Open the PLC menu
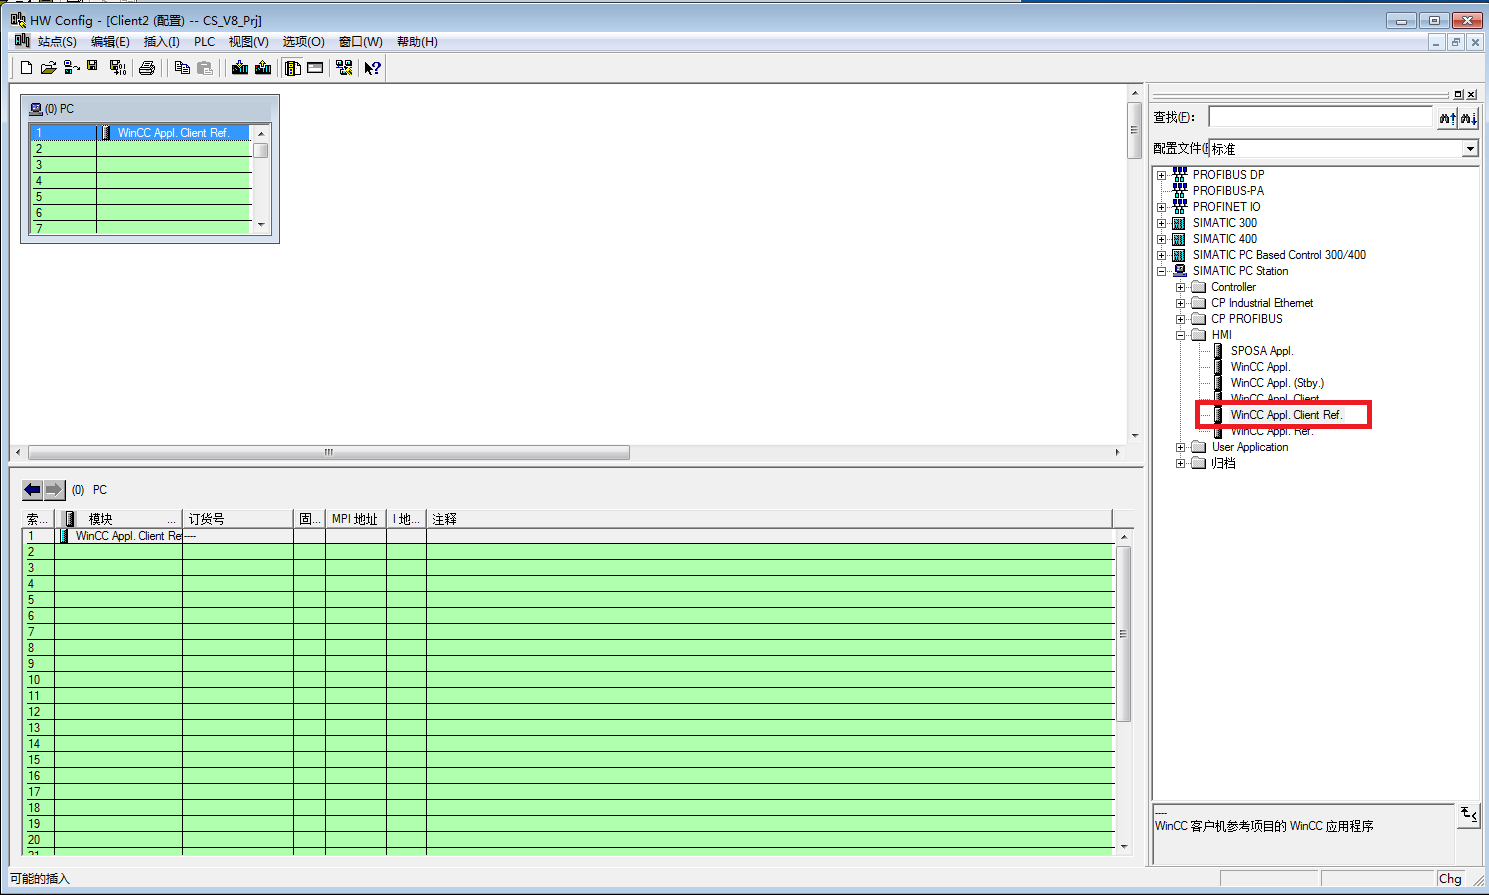This screenshot has height=895, width=1489. 204,42
